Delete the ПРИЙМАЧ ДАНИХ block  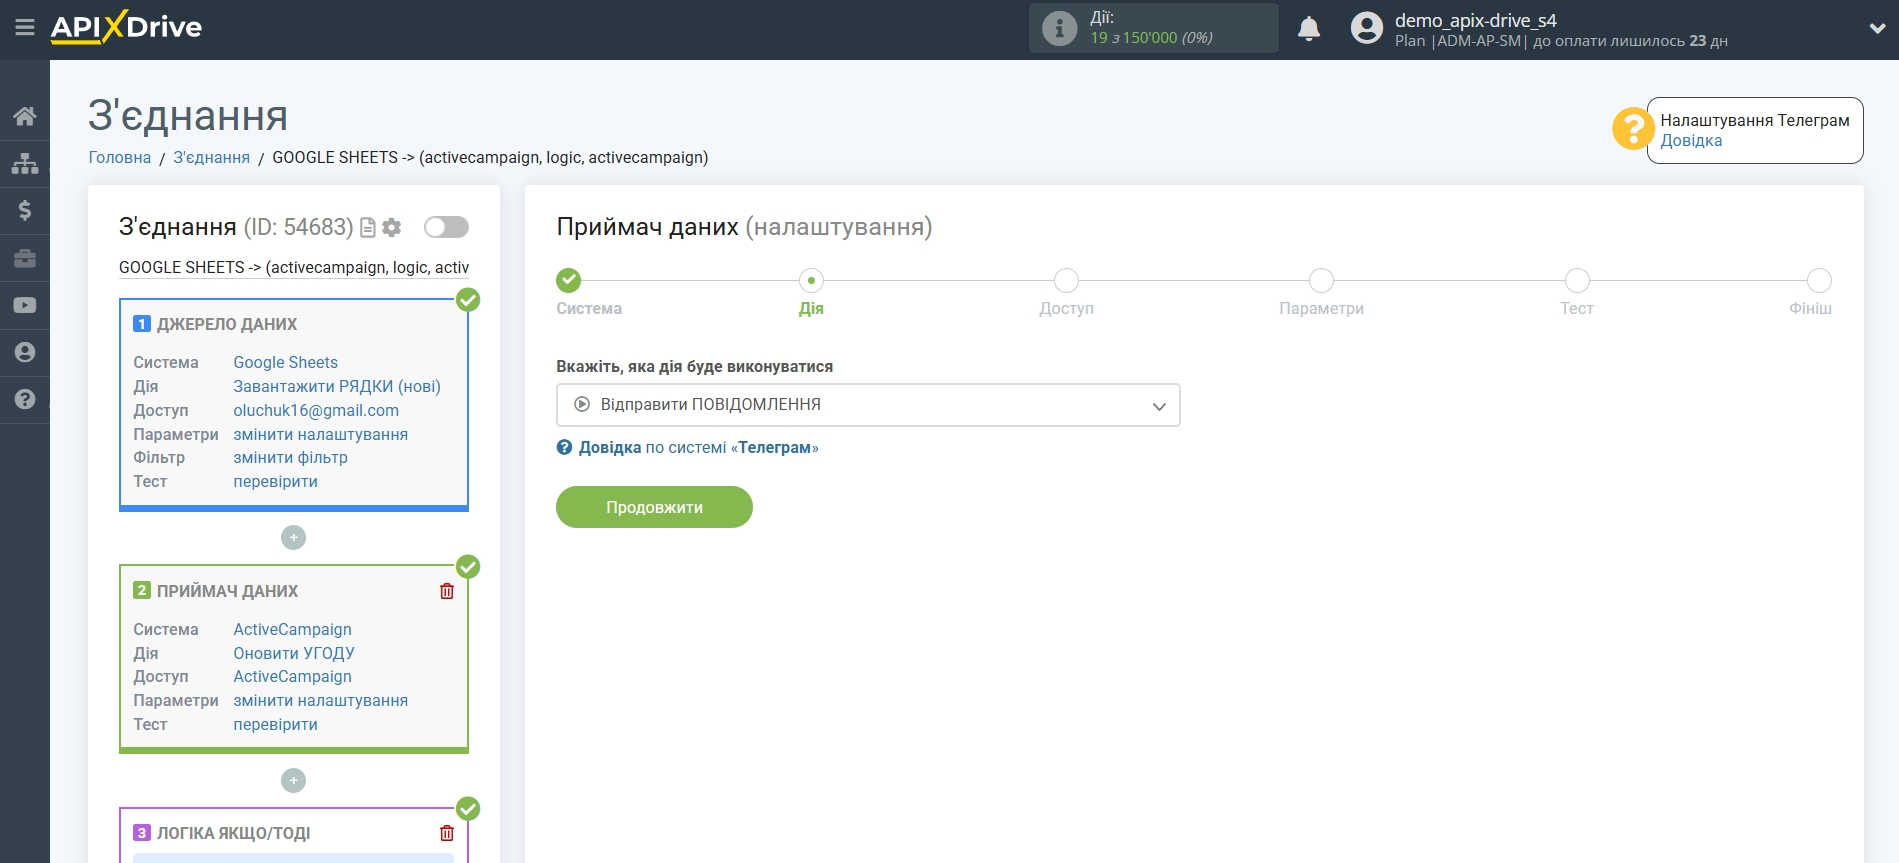(x=447, y=591)
